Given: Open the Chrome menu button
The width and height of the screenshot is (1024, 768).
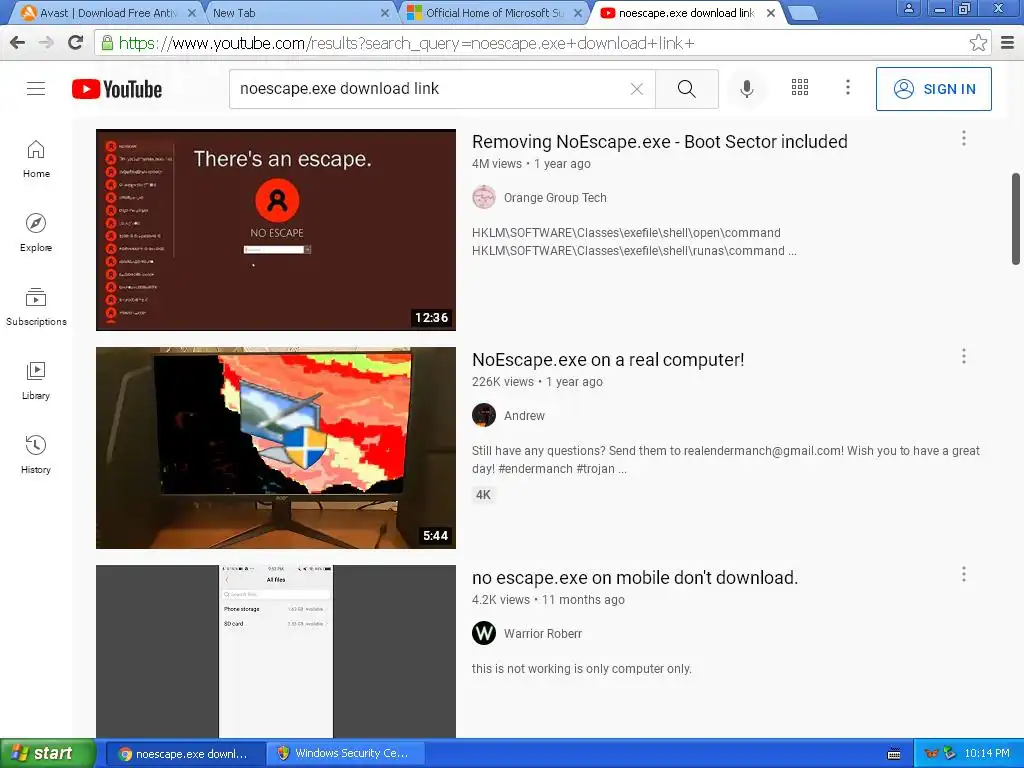Looking at the screenshot, I should coord(1008,42).
